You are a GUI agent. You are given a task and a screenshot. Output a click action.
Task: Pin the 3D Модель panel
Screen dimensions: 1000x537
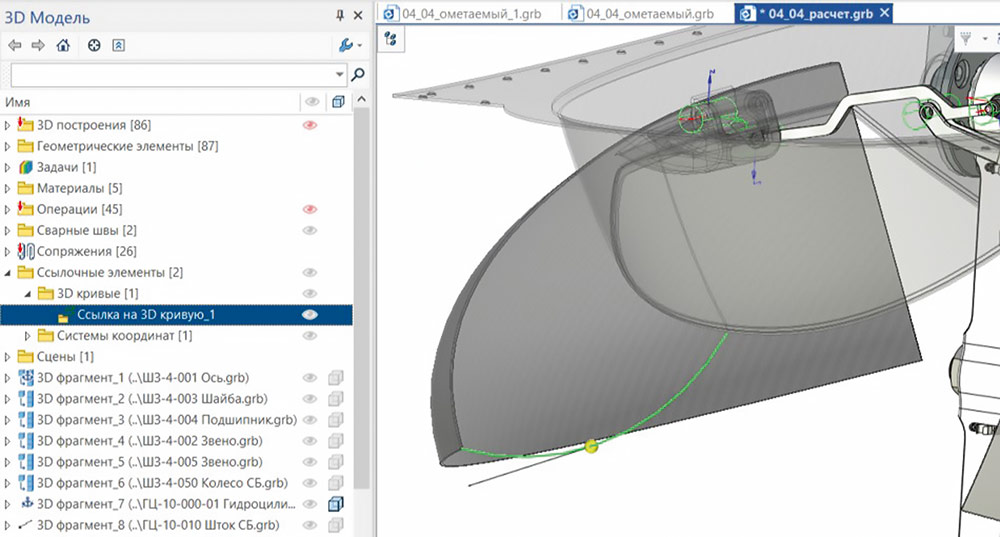tap(340, 16)
